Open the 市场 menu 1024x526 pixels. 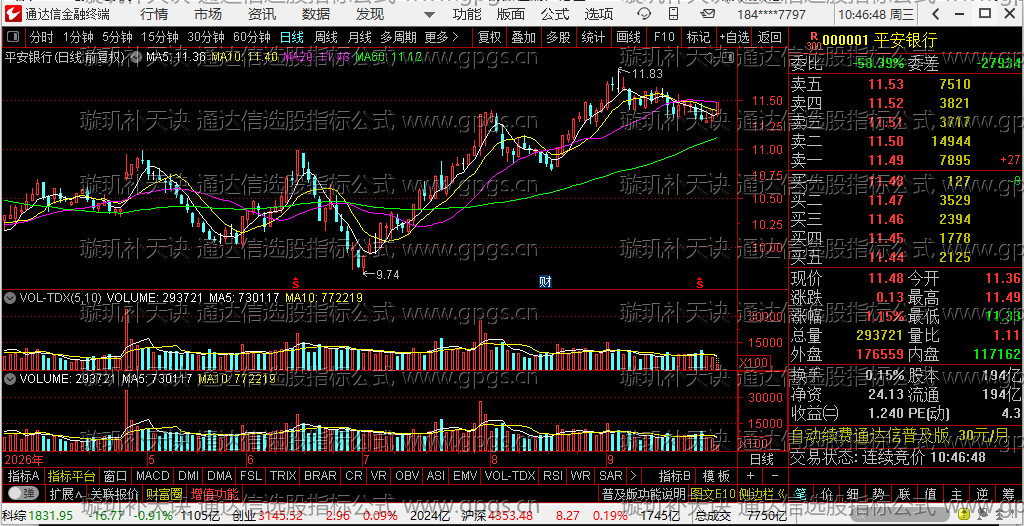point(208,14)
